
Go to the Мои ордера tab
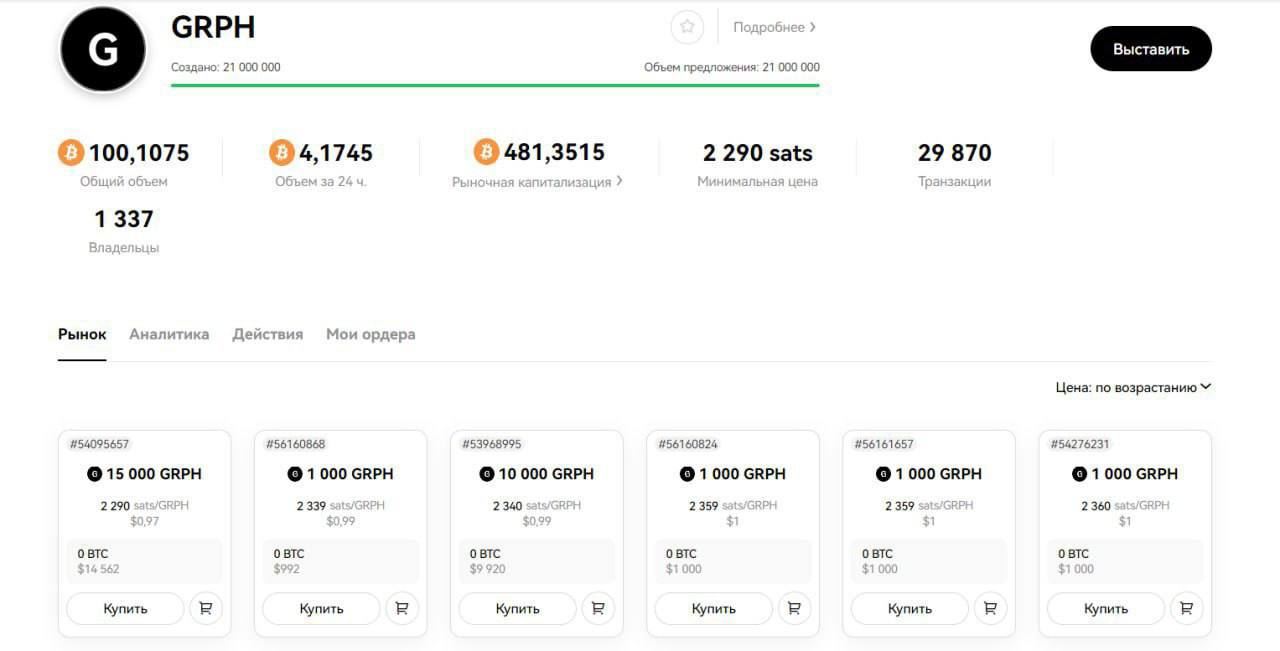tap(370, 334)
